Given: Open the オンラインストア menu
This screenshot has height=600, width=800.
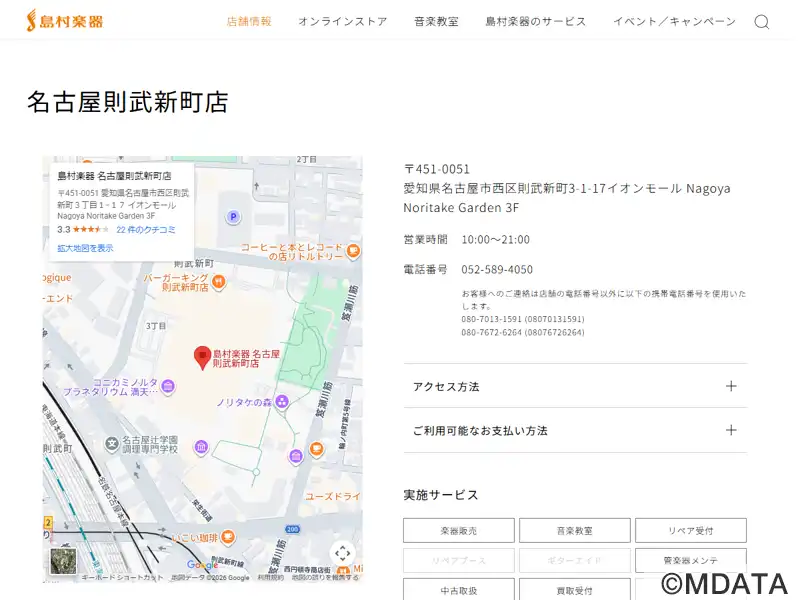Looking at the screenshot, I should [x=342, y=21].
